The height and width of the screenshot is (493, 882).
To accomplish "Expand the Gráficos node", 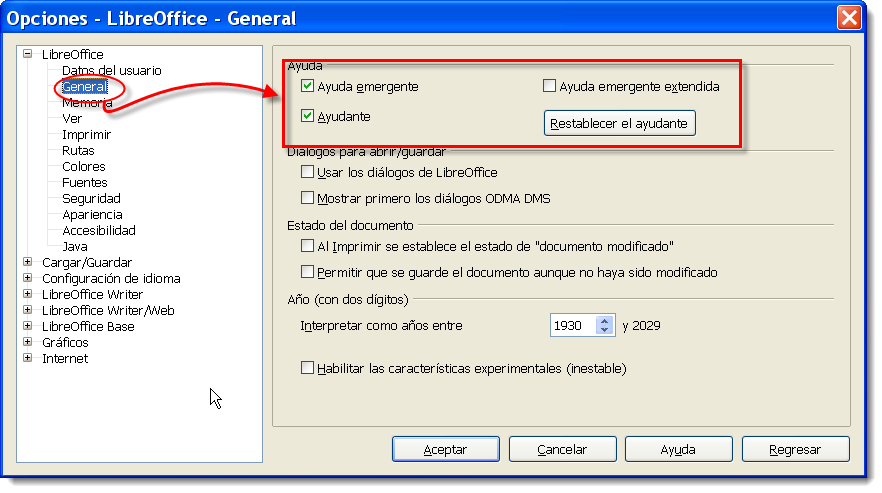I will point(28,342).
